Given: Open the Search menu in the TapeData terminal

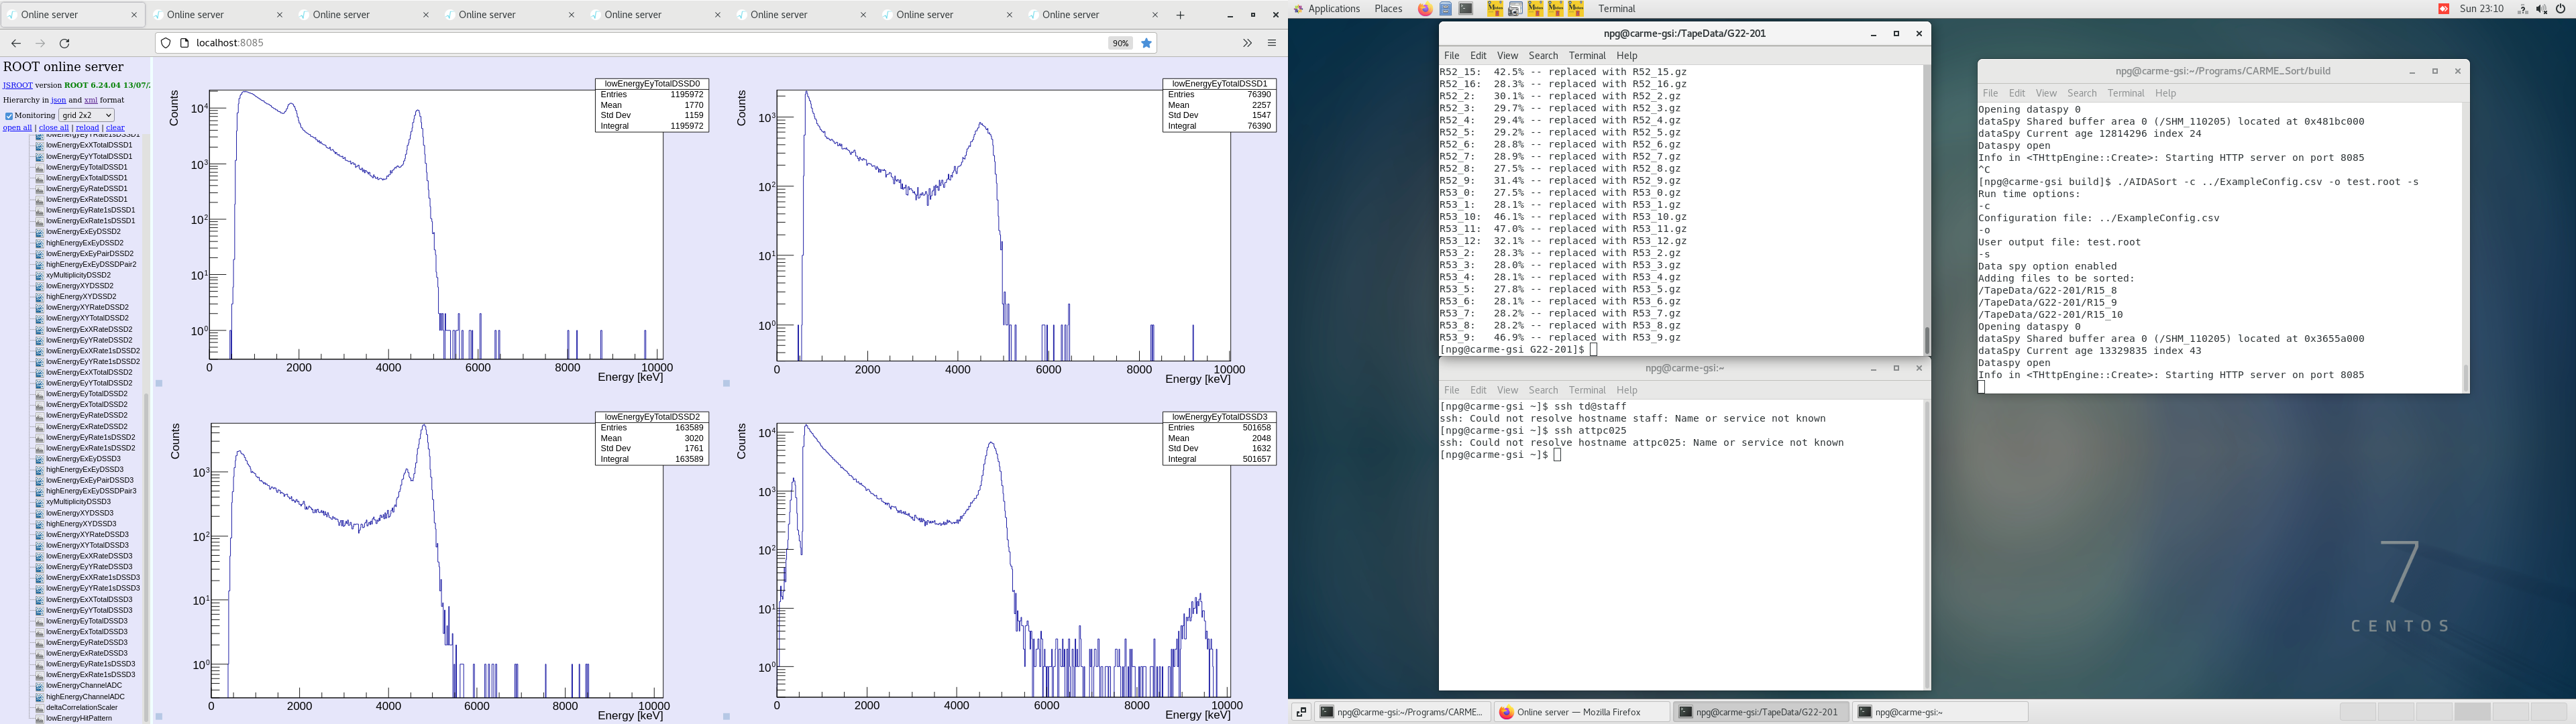Looking at the screenshot, I should click(1542, 56).
